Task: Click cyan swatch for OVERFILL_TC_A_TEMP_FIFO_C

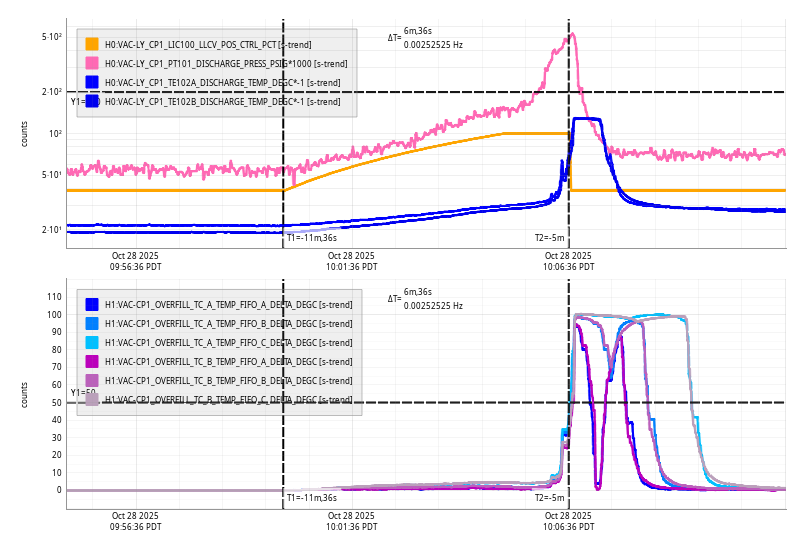Action: pos(92,342)
